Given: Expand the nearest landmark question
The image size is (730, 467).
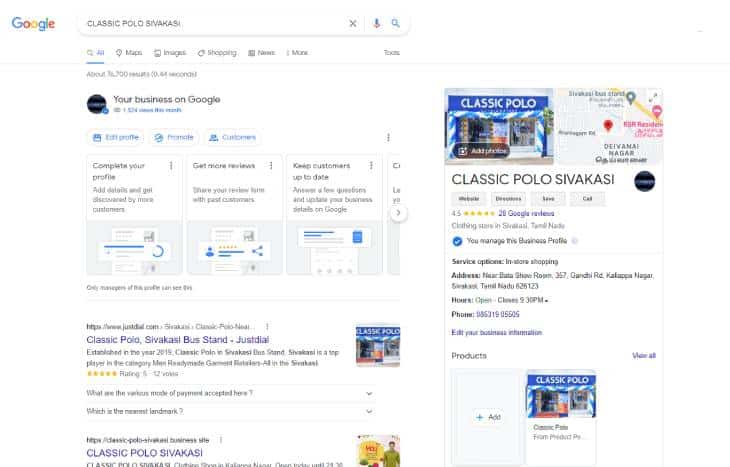Looking at the screenshot, I should pyautogui.click(x=230, y=412).
